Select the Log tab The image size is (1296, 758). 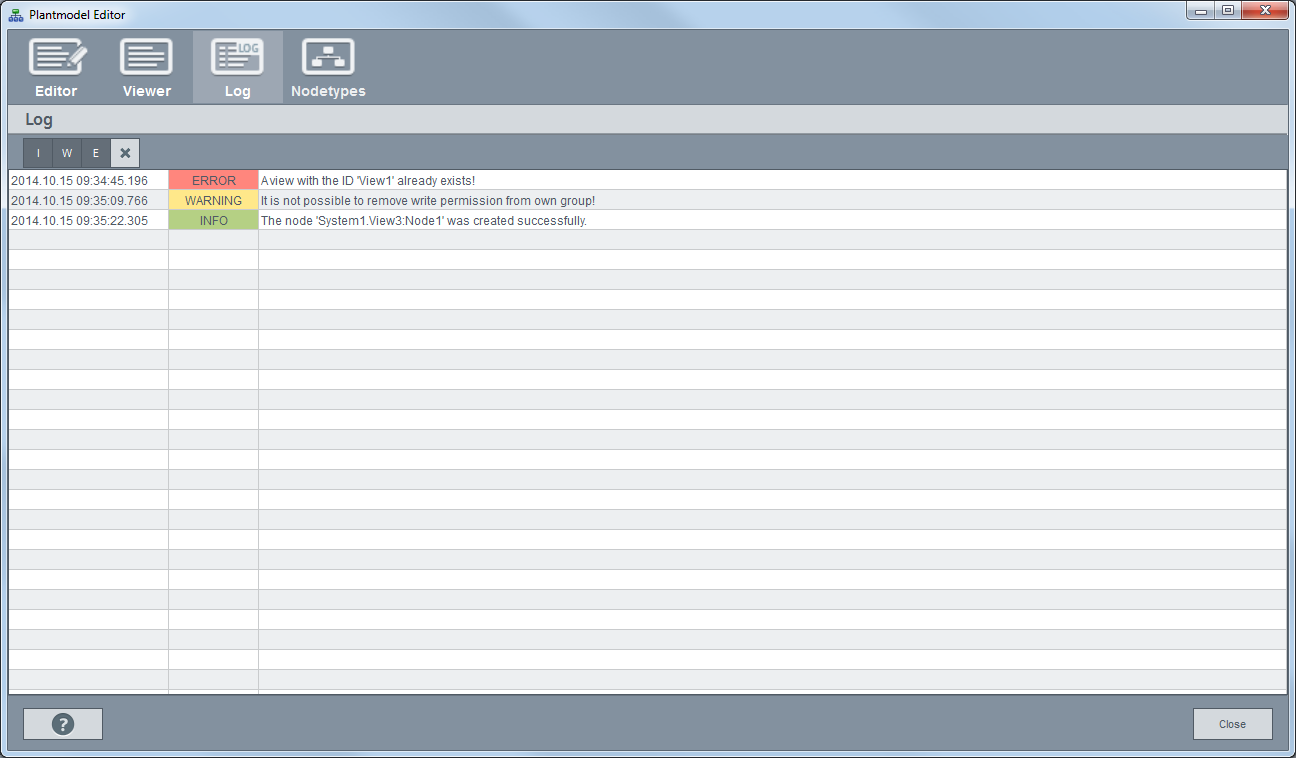238,68
